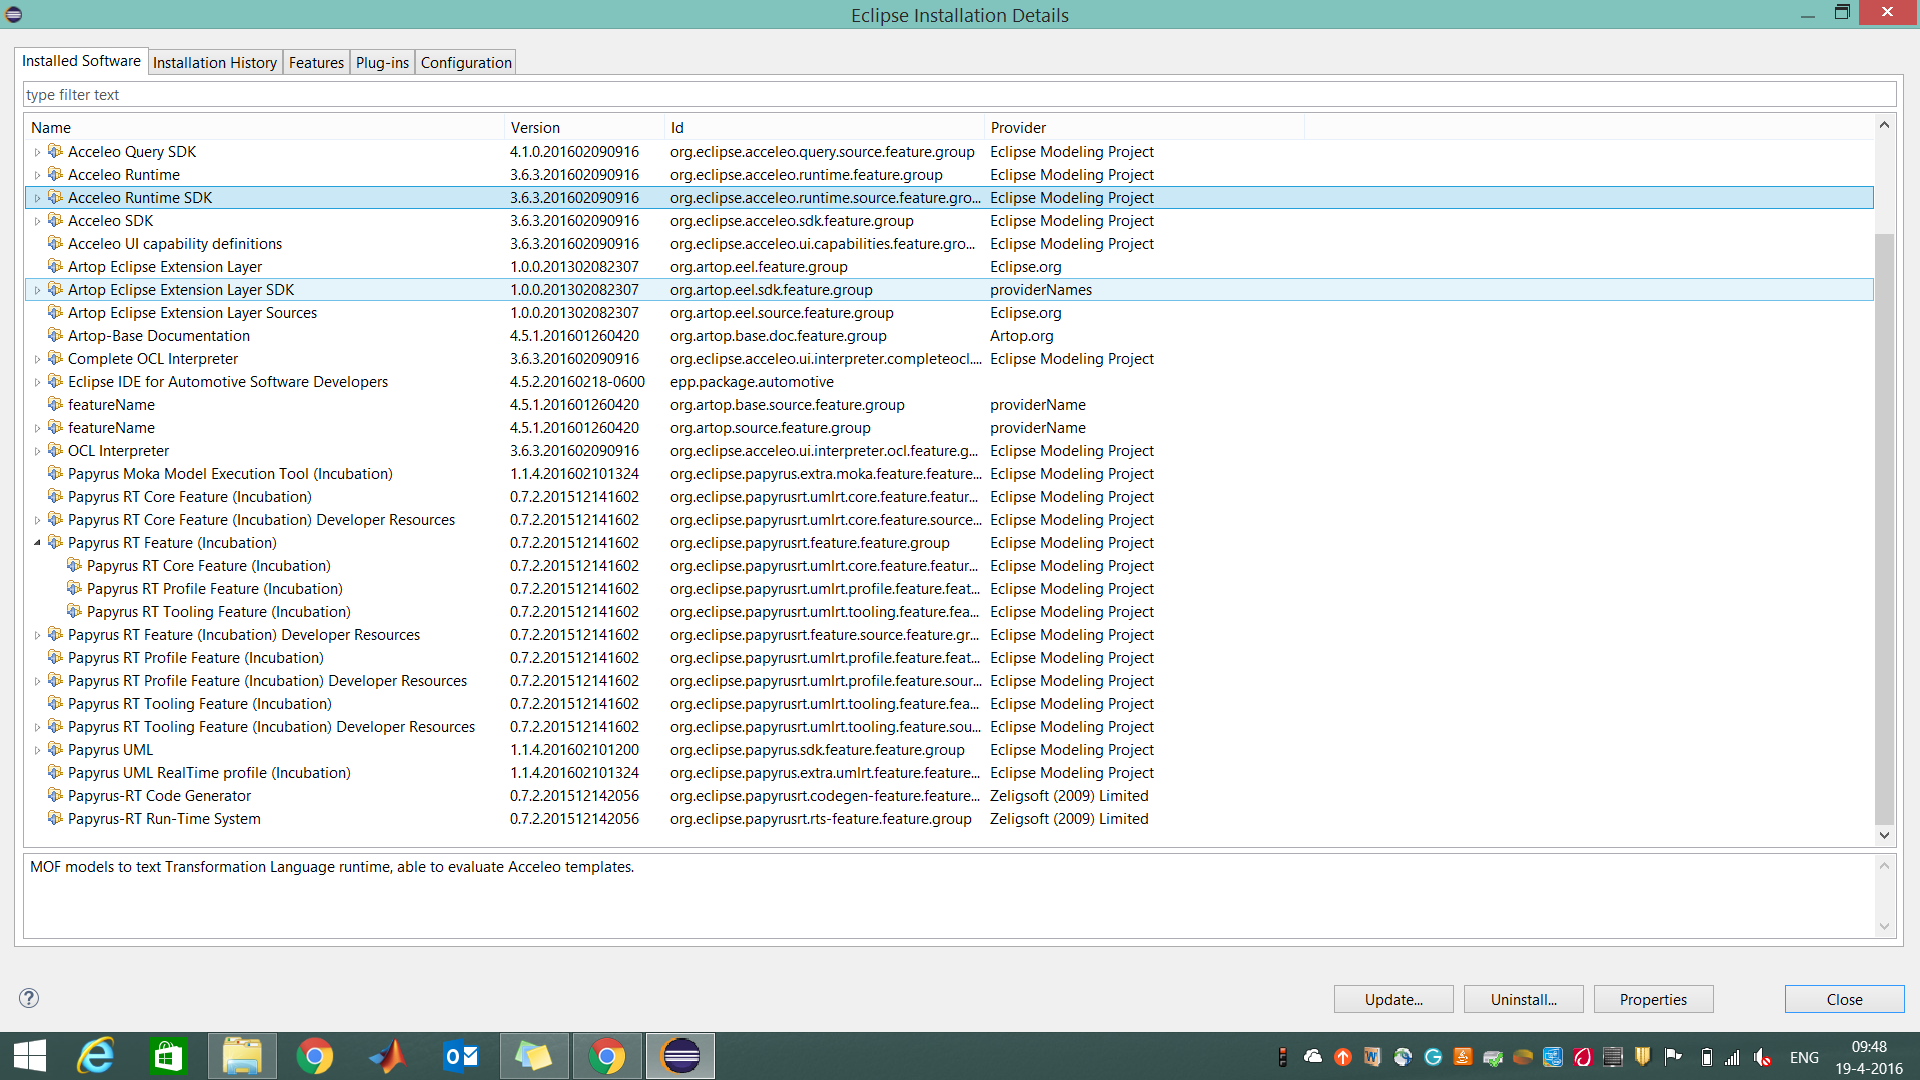Click the icon beside Papyrus-RT Run-Time System
Screen dimensions: 1920x1080
(x=55, y=818)
